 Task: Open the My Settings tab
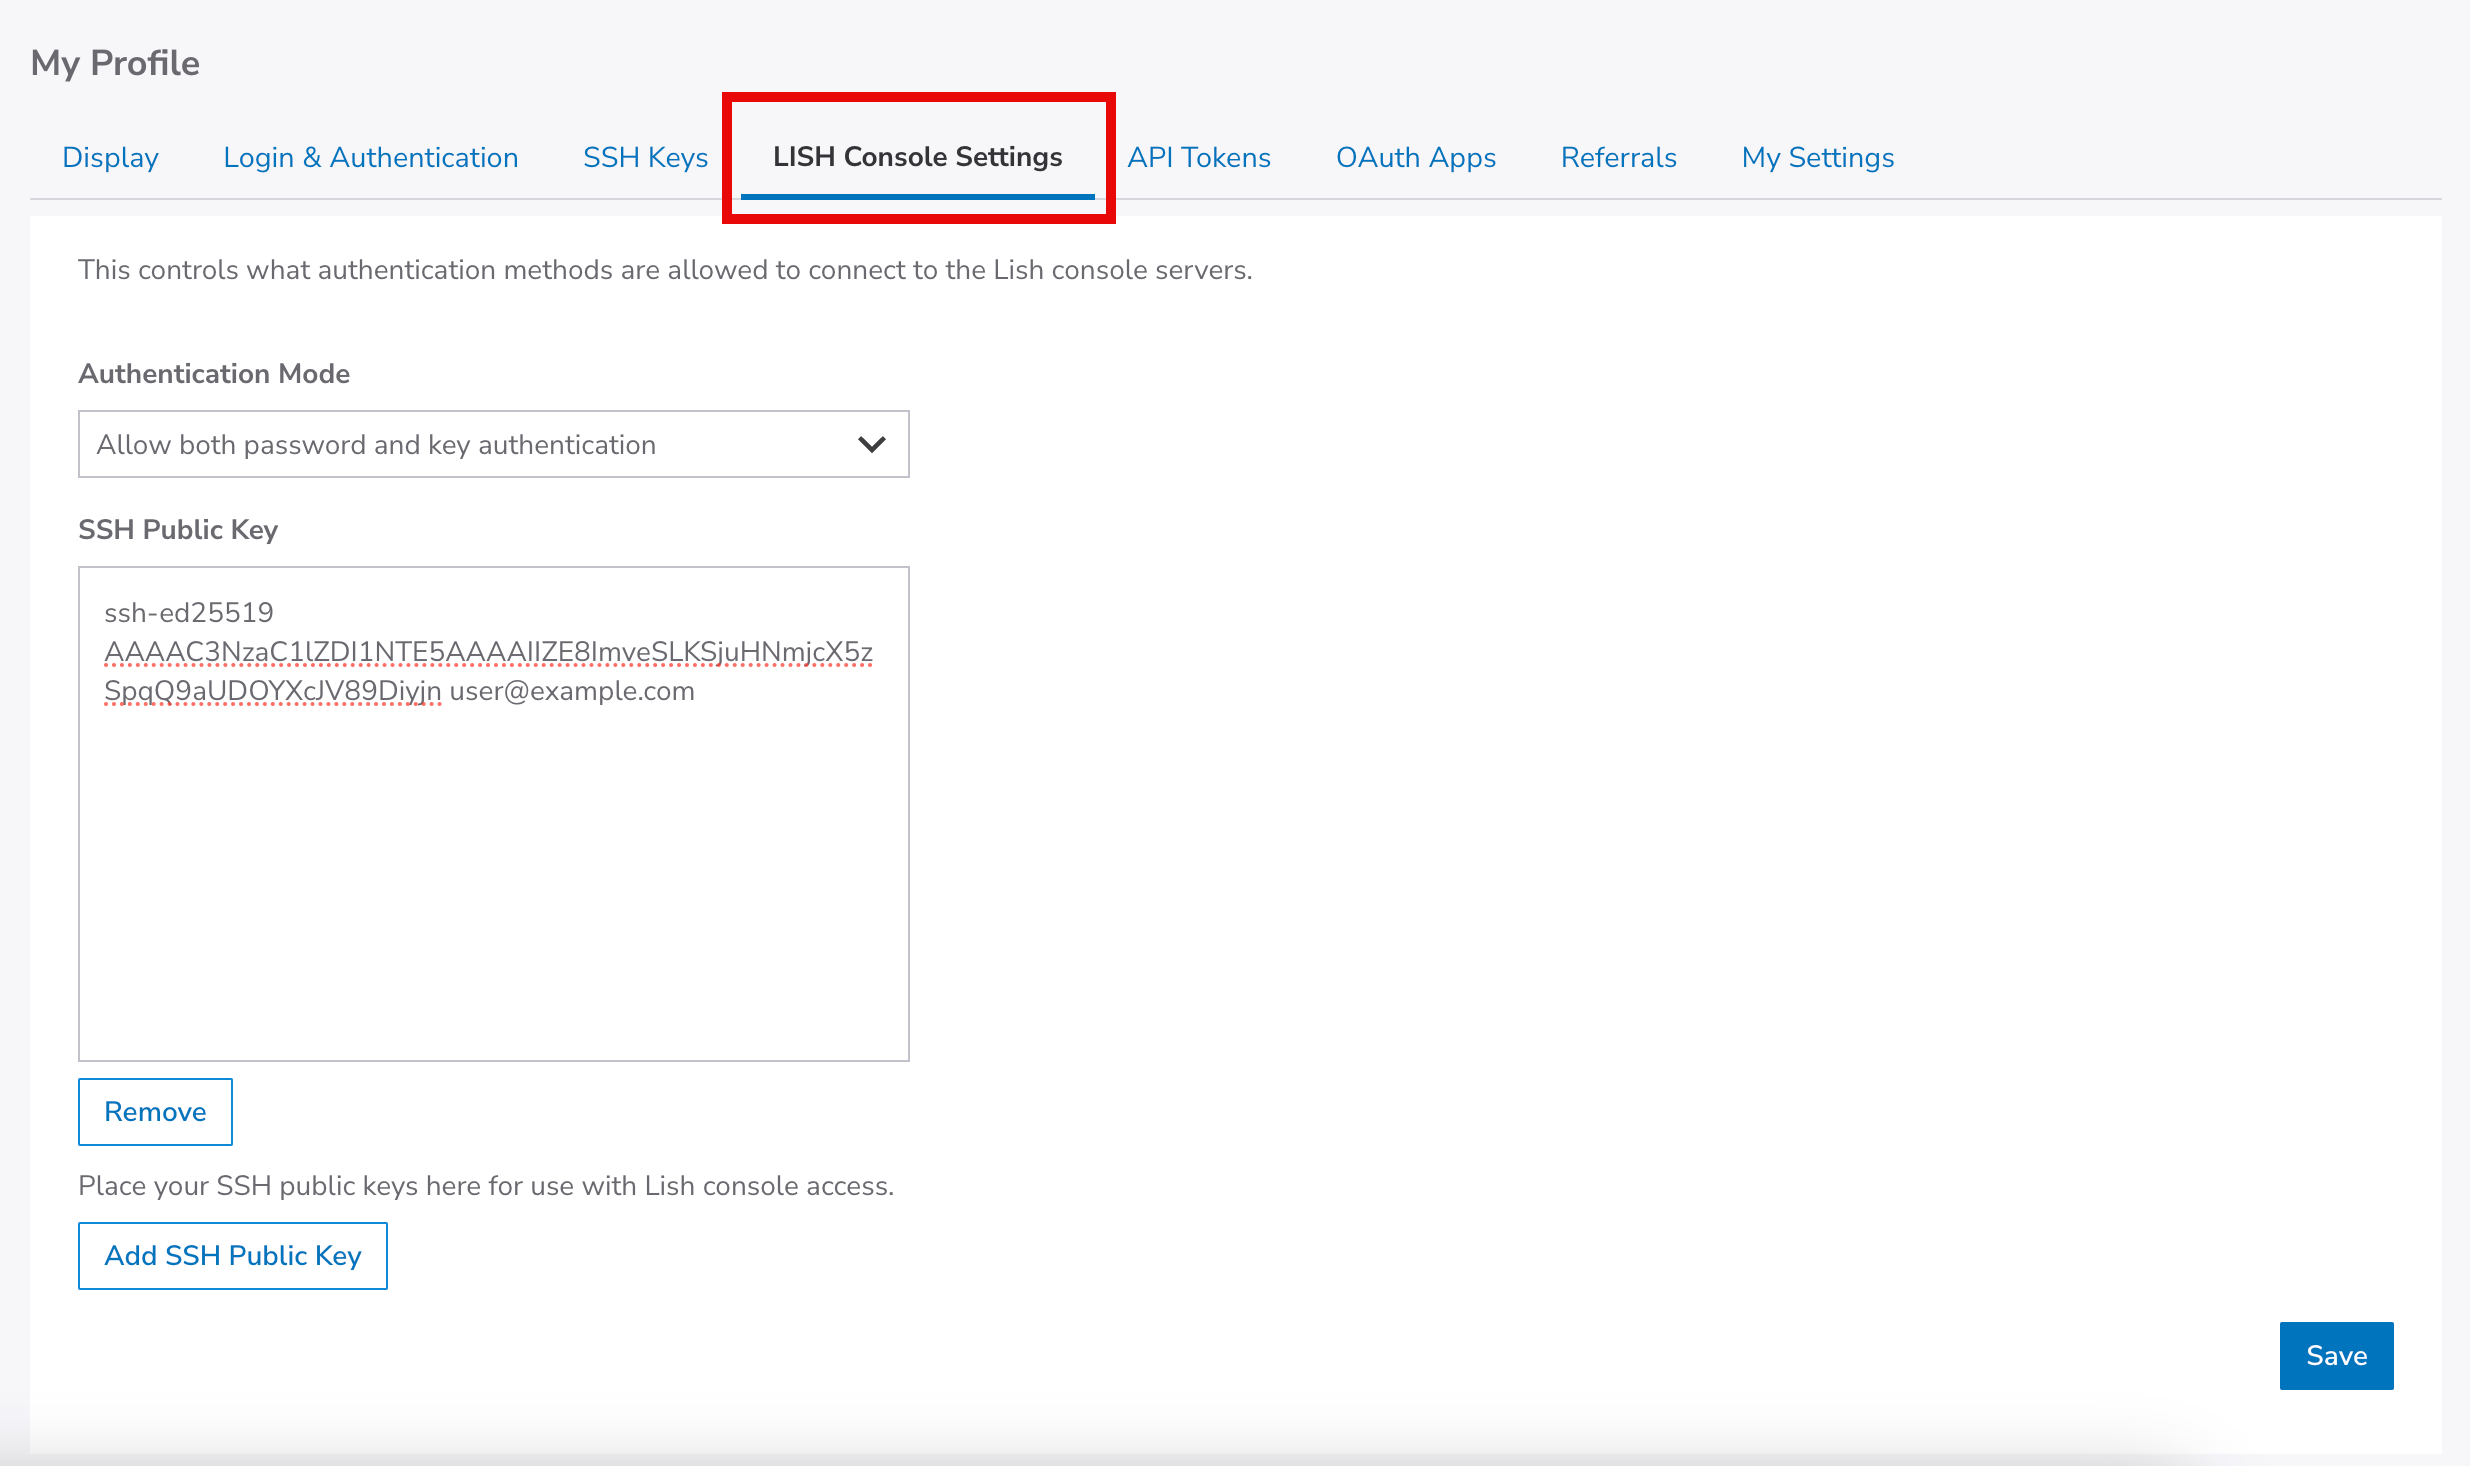click(x=1817, y=157)
